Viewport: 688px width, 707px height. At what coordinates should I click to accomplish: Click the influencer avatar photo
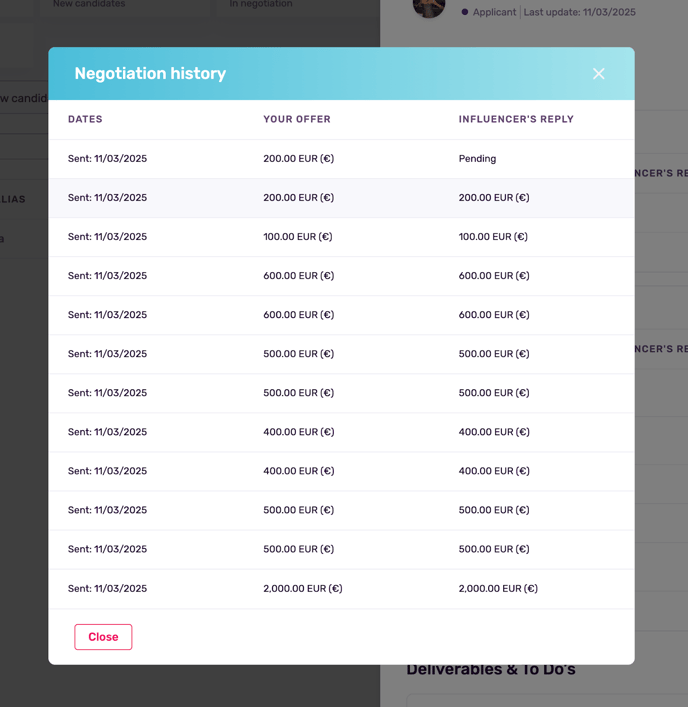[x=429, y=7]
